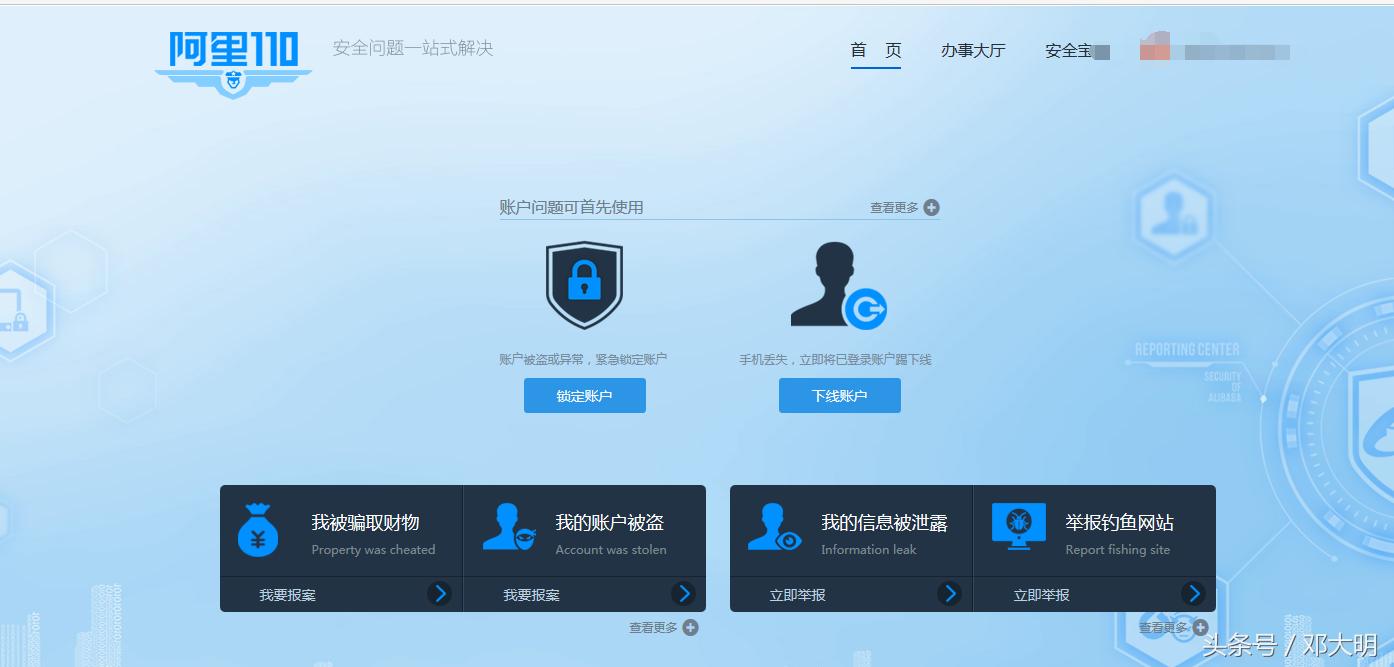Image resolution: width=1394 pixels, height=667 pixels.
Task: Click the plus icon beside top 查看更多
Action: 931,207
